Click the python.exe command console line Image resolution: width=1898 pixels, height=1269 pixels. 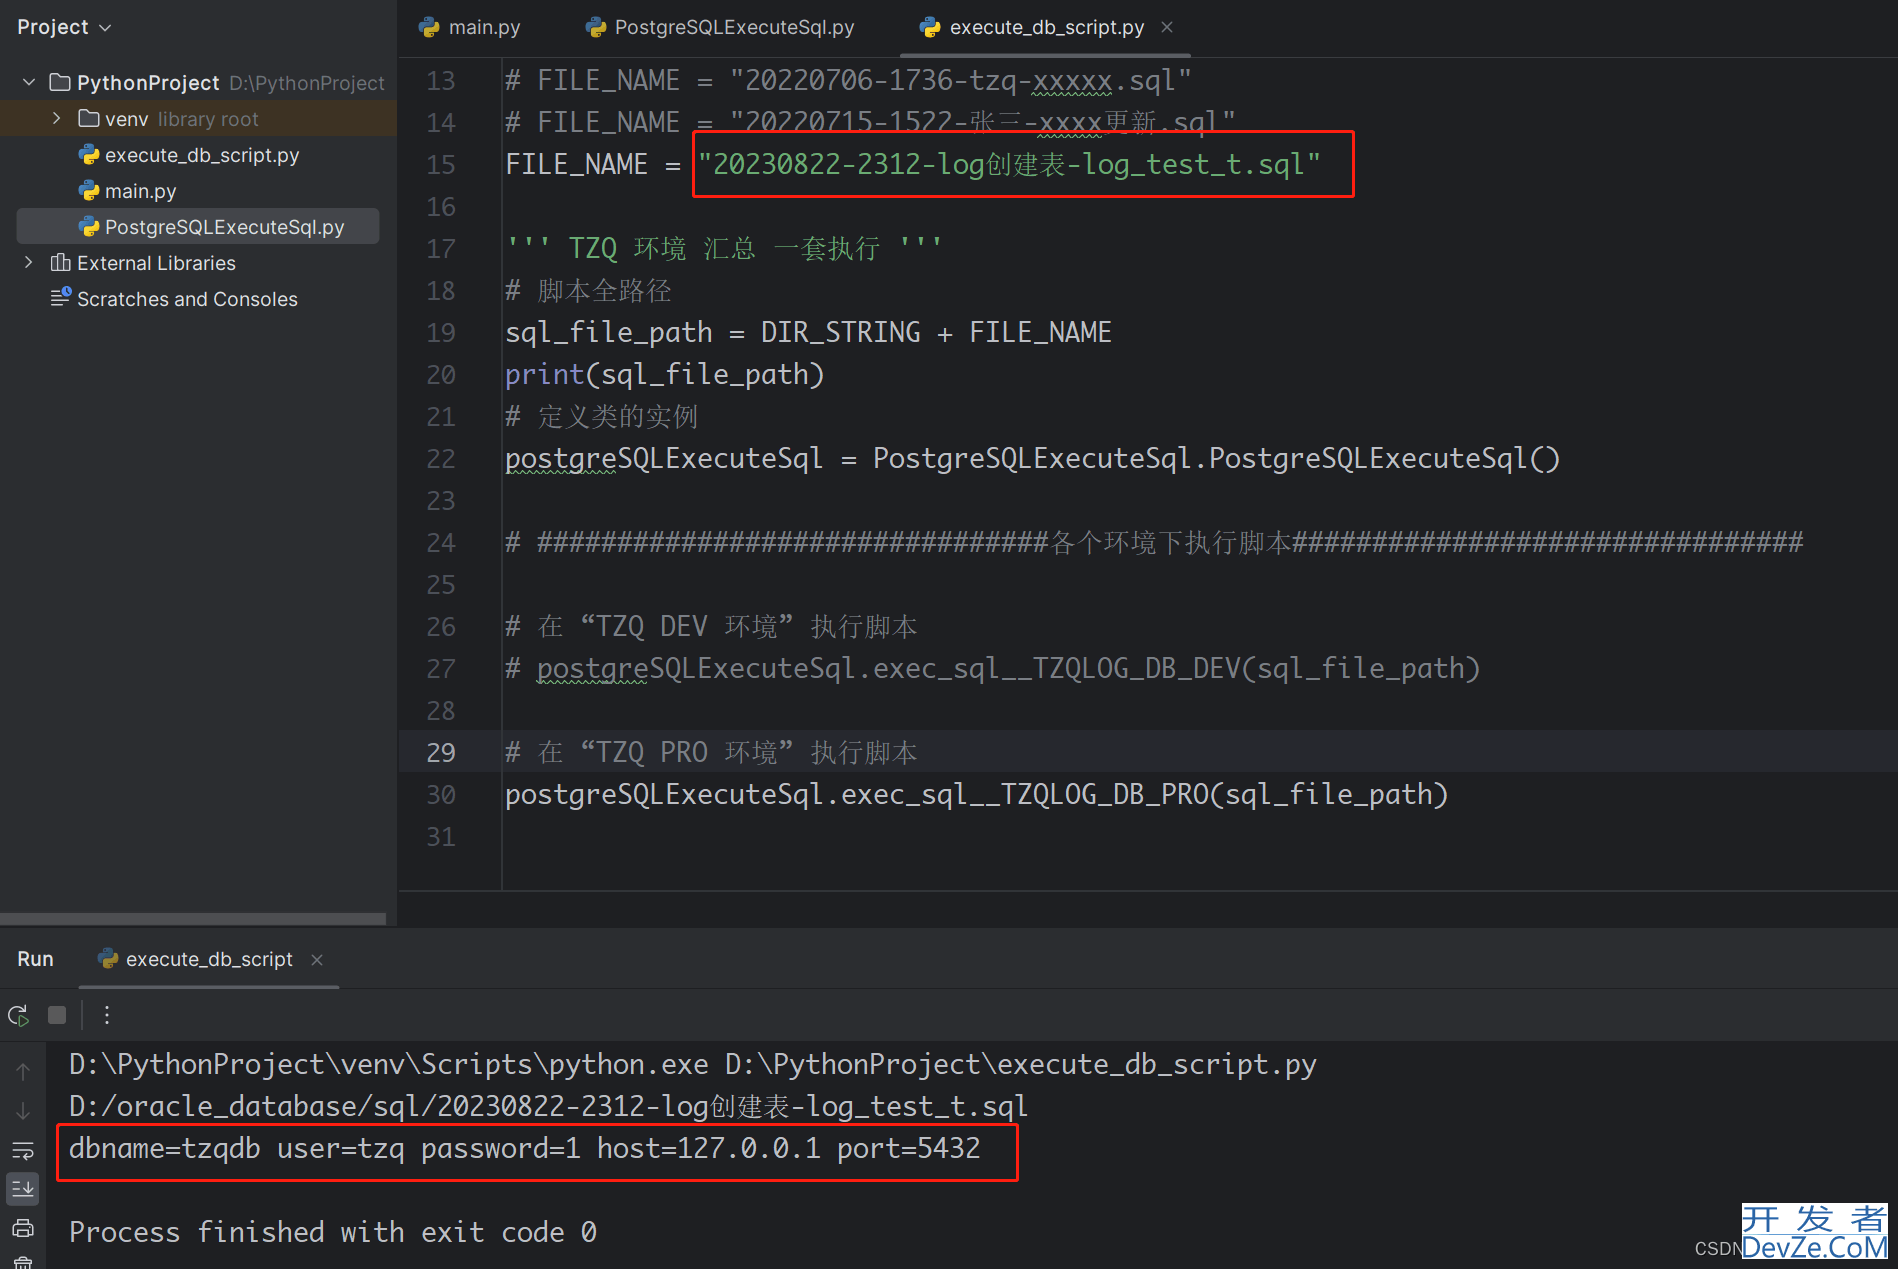tap(692, 1064)
